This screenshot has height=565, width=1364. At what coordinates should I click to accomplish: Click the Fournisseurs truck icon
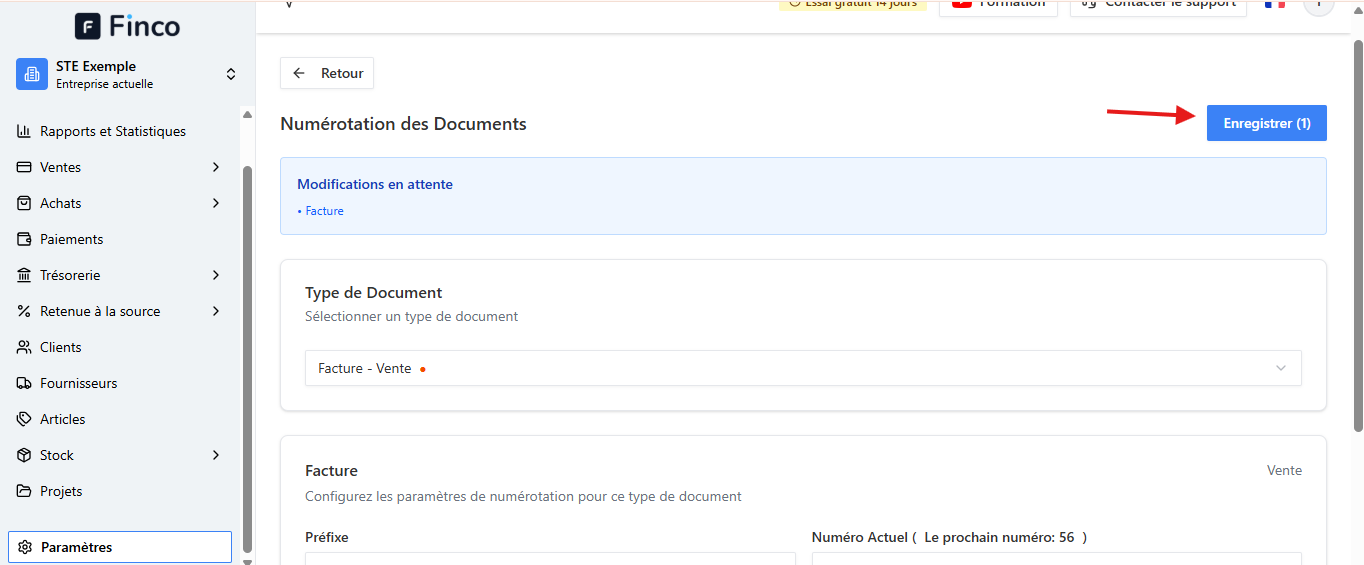coord(24,383)
